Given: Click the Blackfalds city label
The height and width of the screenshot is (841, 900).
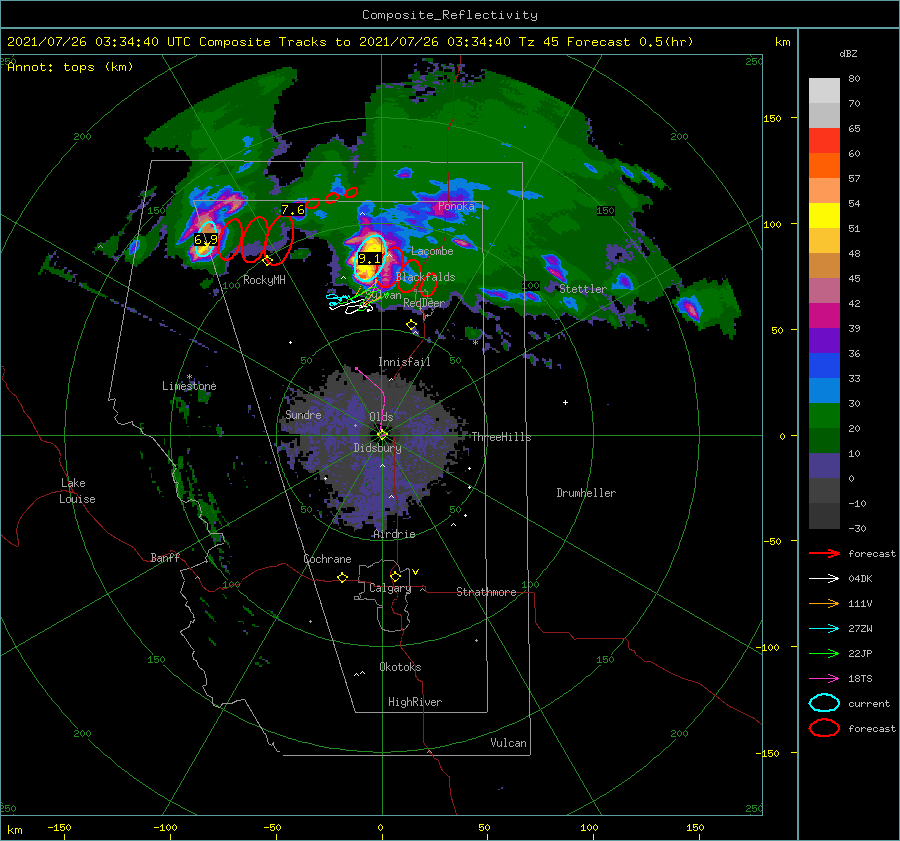Looking at the screenshot, I should [x=425, y=277].
